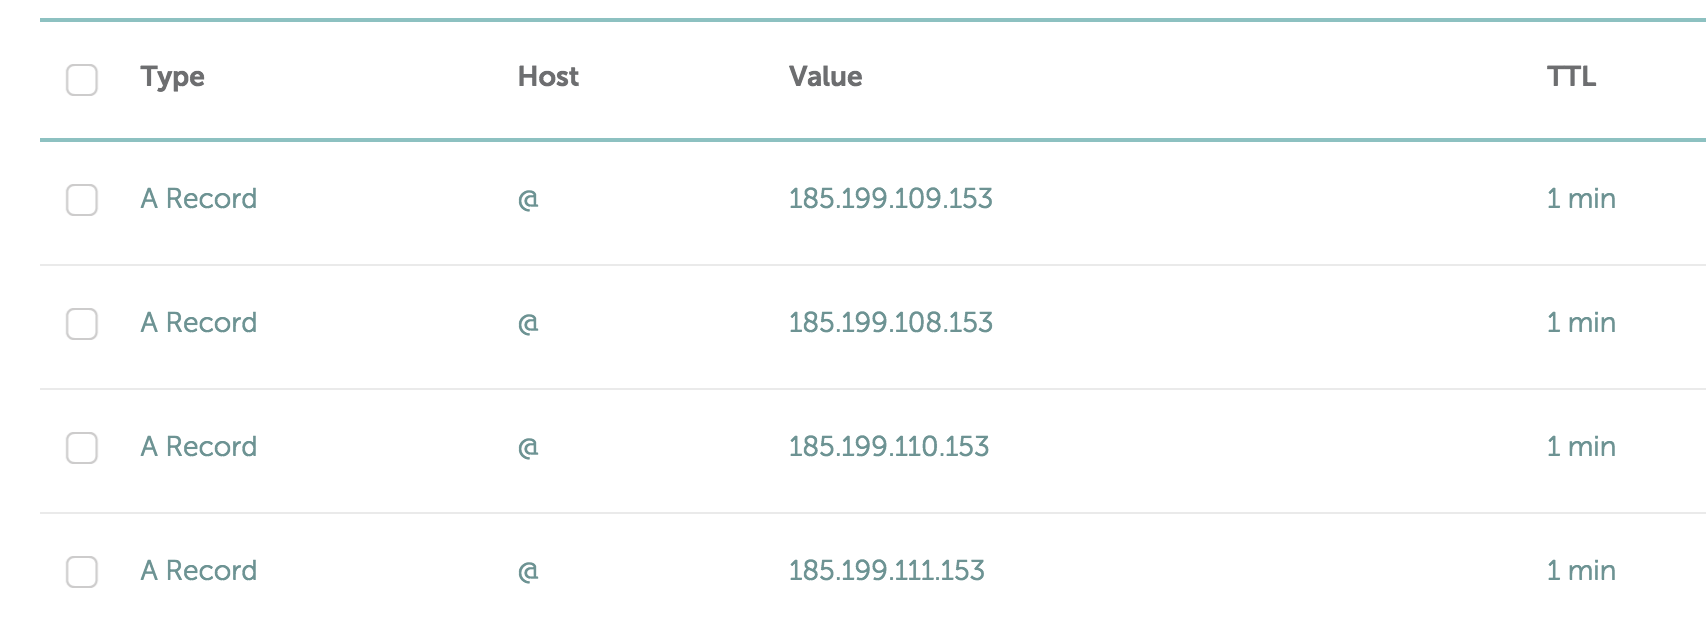Edit the value 185.199.108.153
This screenshot has width=1706, height=636.
click(890, 322)
